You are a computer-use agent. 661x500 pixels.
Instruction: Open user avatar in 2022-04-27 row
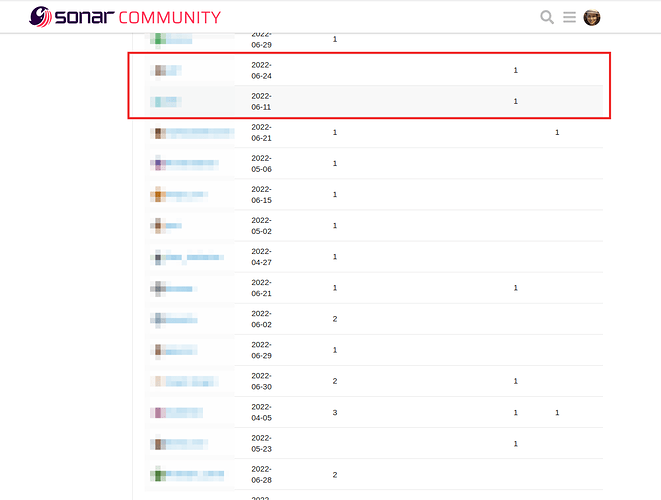[158, 257]
